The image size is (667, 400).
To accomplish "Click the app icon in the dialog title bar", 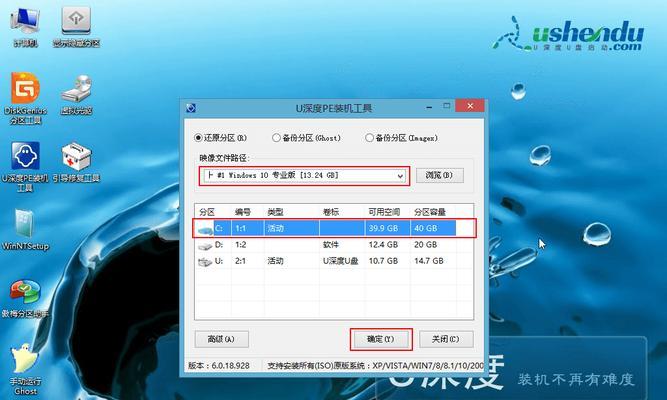I will pyautogui.click(x=191, y=108).
